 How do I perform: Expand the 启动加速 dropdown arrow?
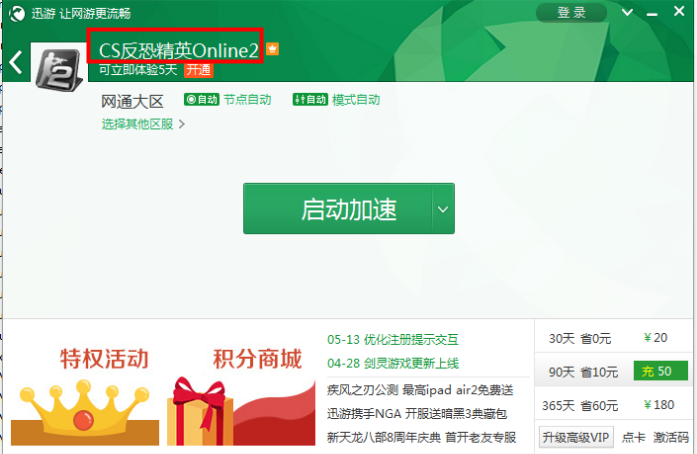443,209
